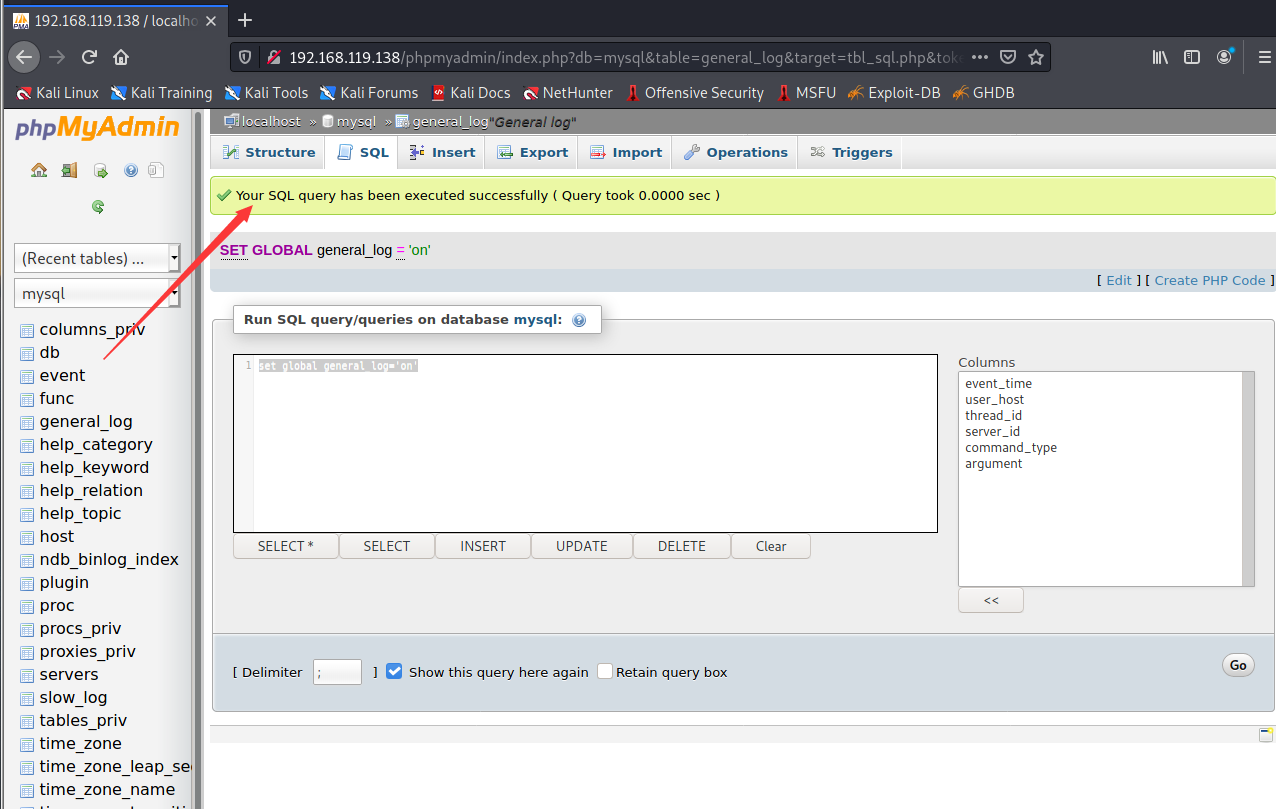This screenshot has width=1276, height=809.
Task: Select argument in the Columns list
Action: click(x=994, y=463)
